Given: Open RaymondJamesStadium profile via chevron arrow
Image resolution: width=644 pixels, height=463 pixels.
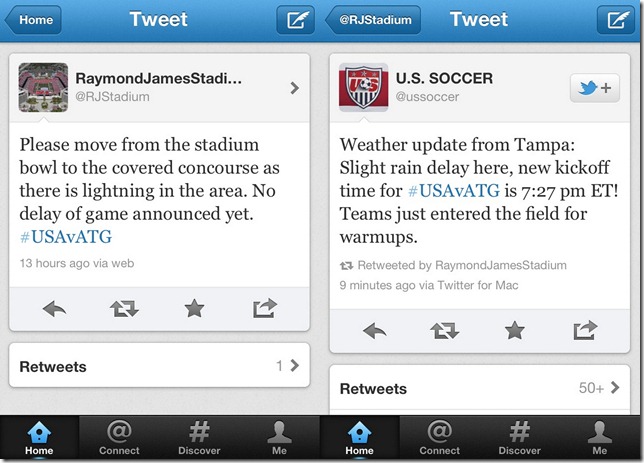Looking at the screenshot, I should click(x=294, y=88).
